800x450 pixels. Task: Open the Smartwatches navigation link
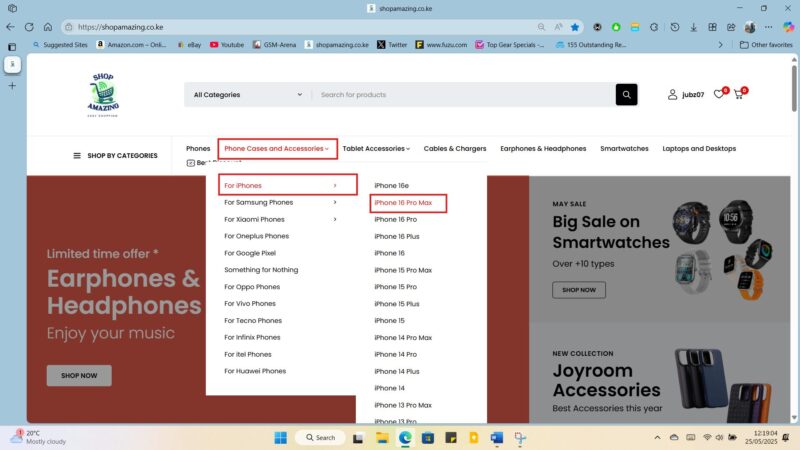(x=624, y=149)
